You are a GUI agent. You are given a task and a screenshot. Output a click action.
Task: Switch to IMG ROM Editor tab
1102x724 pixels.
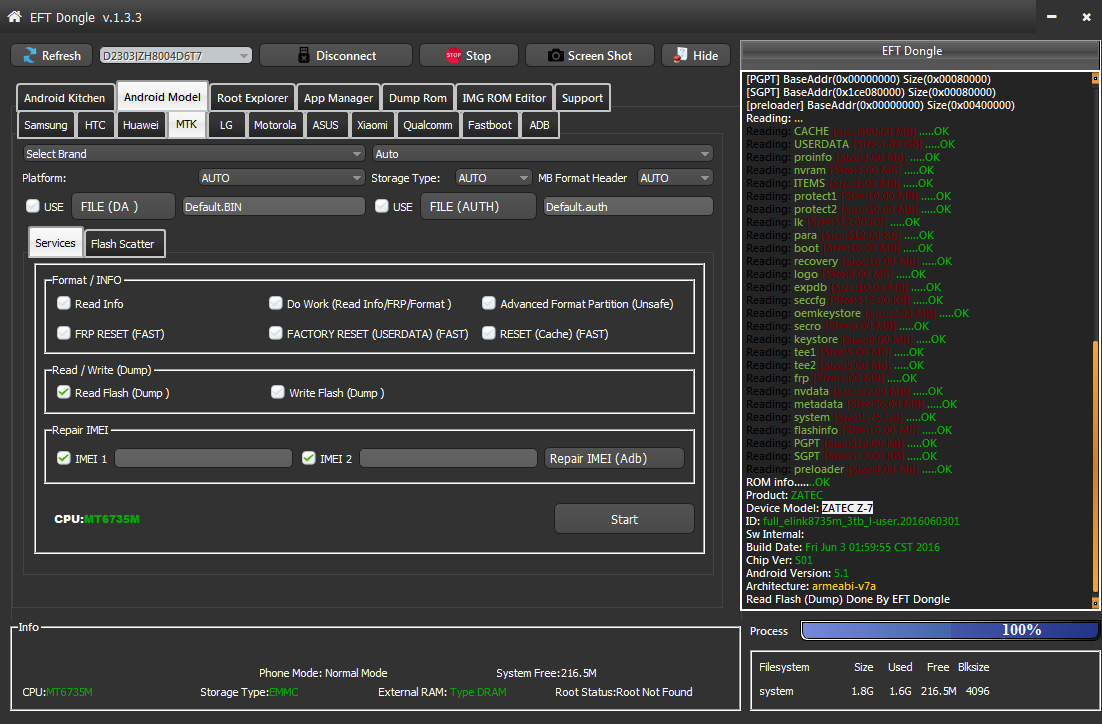click(x=504, y=98)
